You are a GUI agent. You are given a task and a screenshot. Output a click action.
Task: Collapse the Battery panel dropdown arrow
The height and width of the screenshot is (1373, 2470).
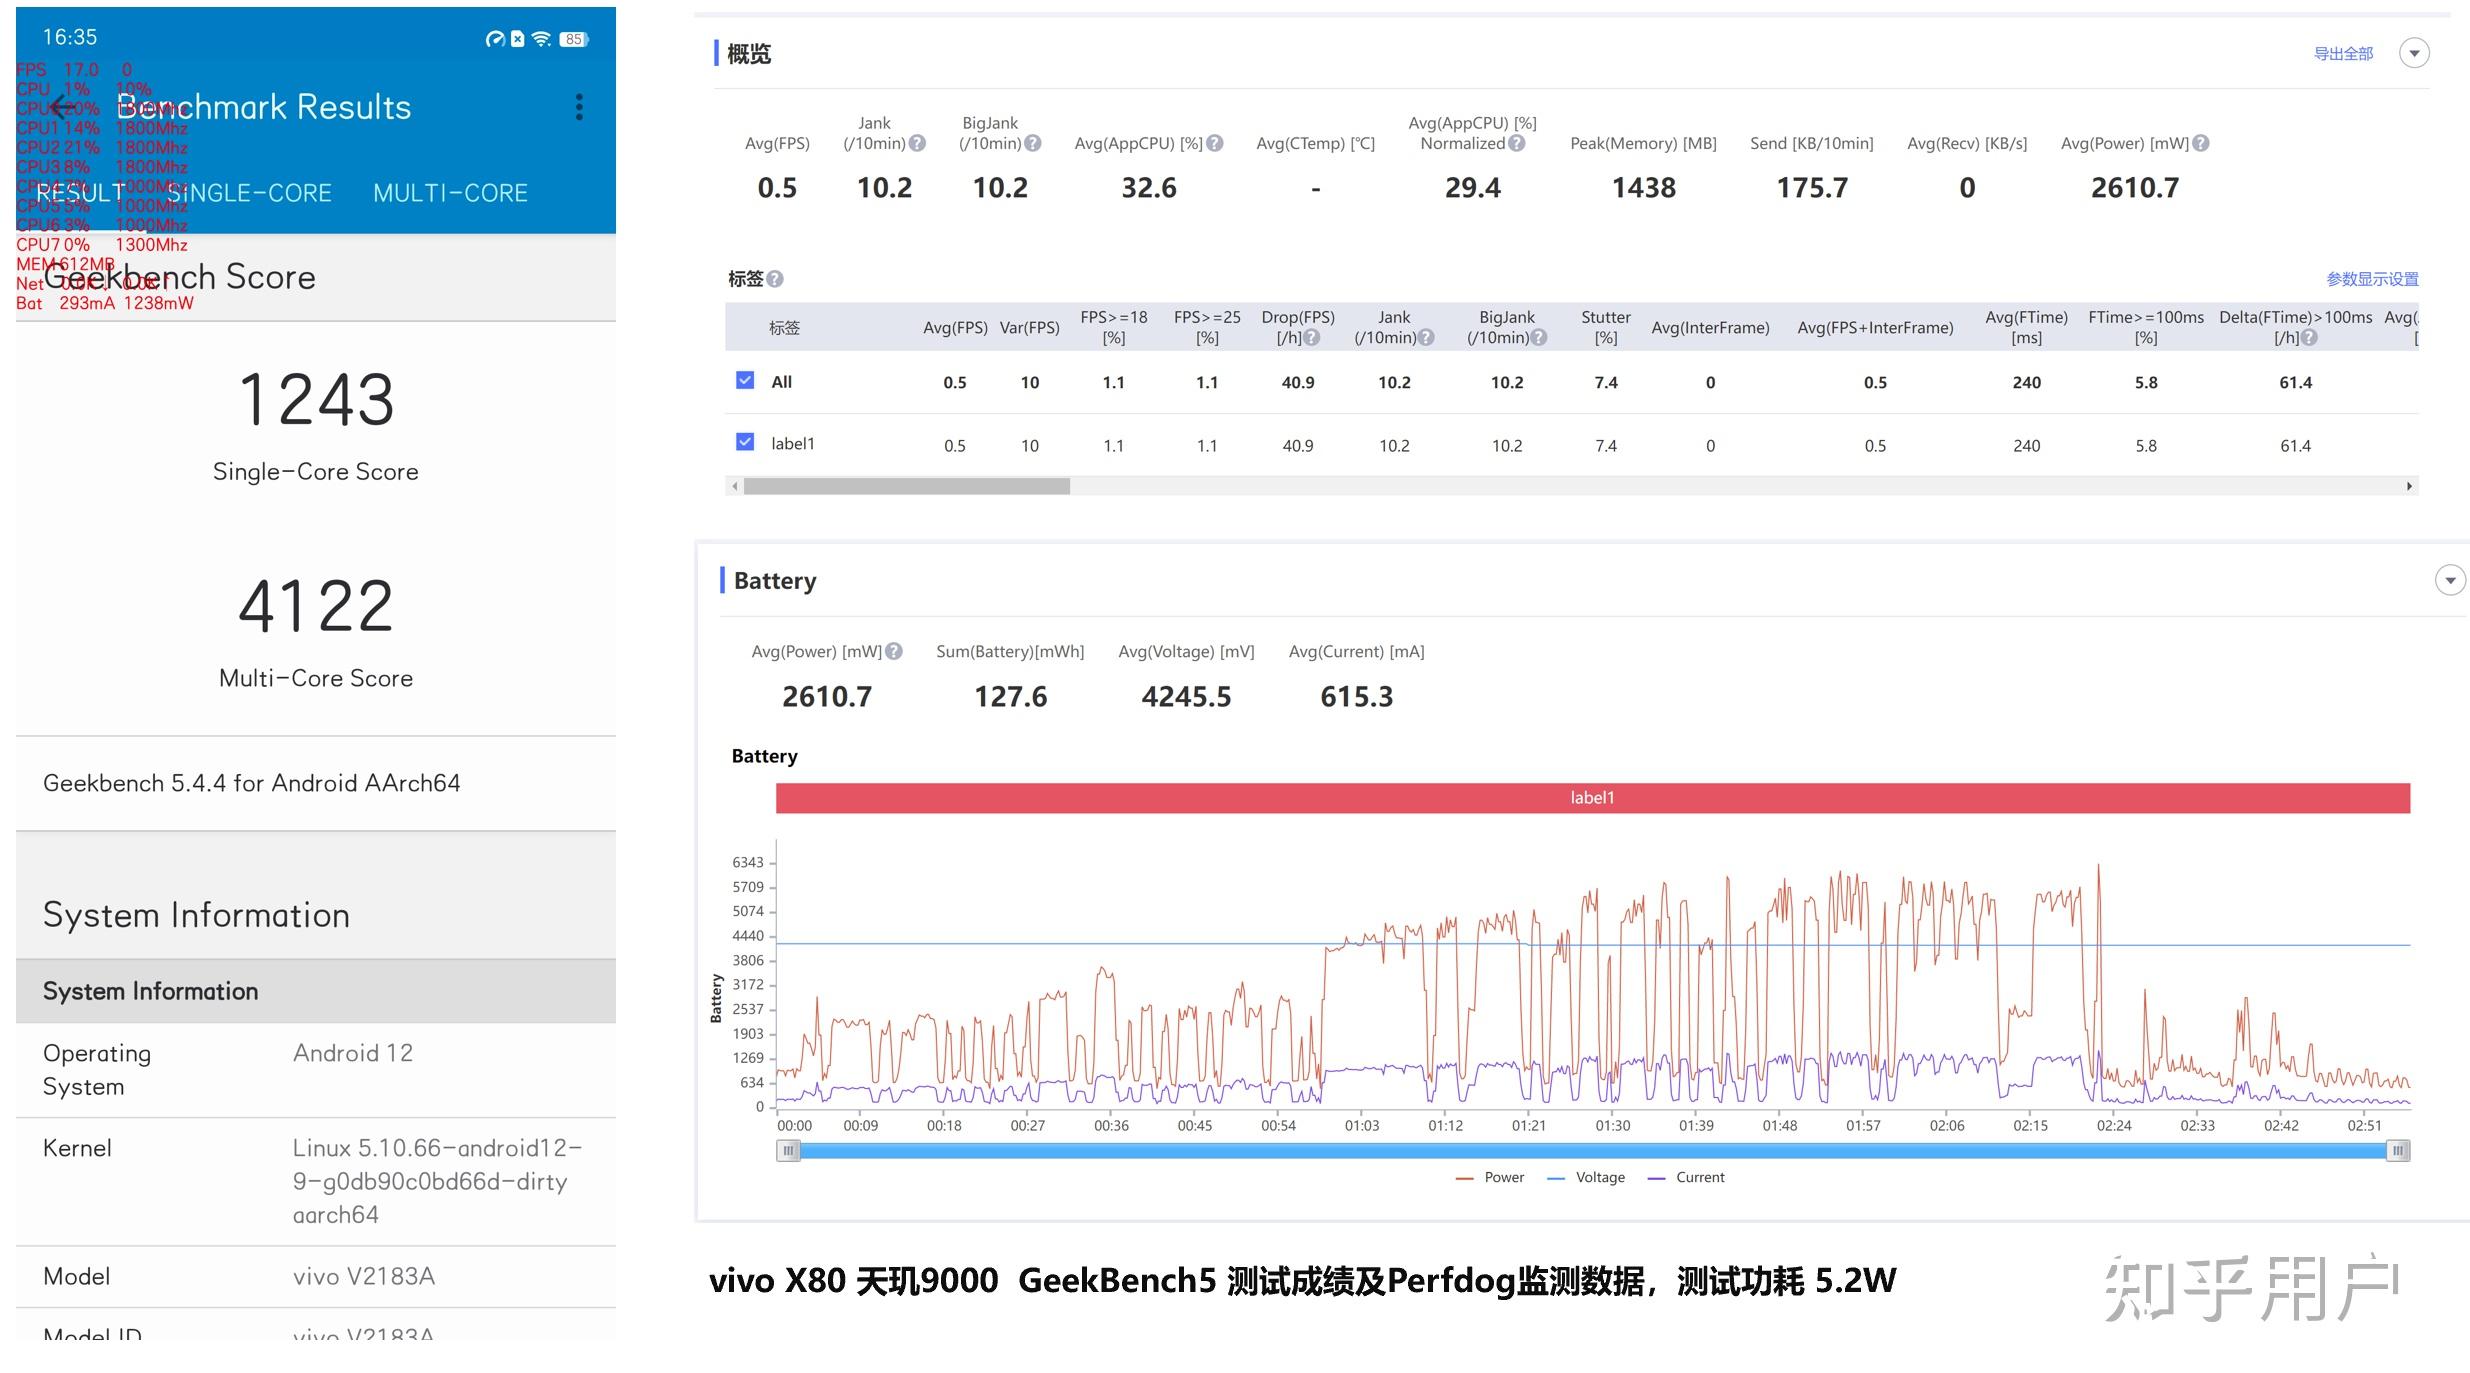tap(2449, 580)
